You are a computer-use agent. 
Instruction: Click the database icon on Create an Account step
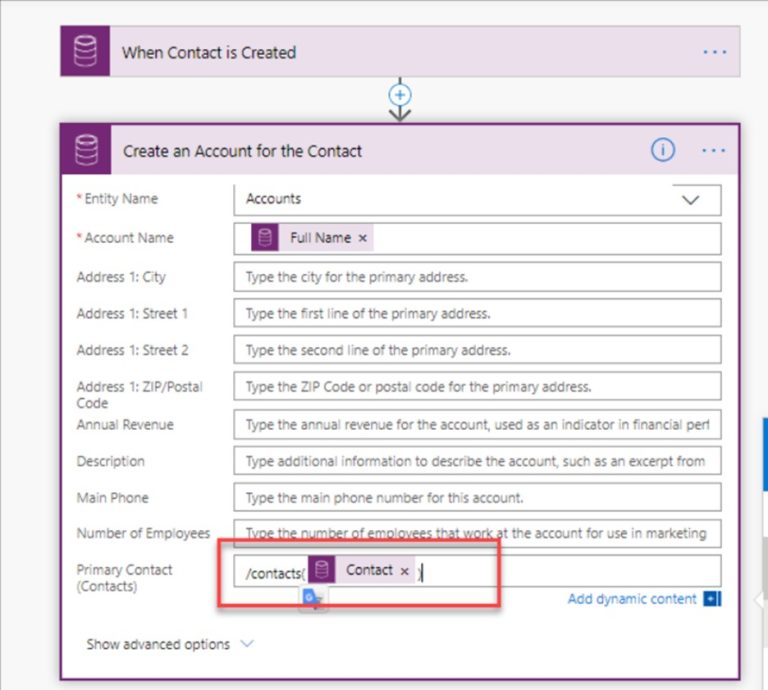click(86, 150)
